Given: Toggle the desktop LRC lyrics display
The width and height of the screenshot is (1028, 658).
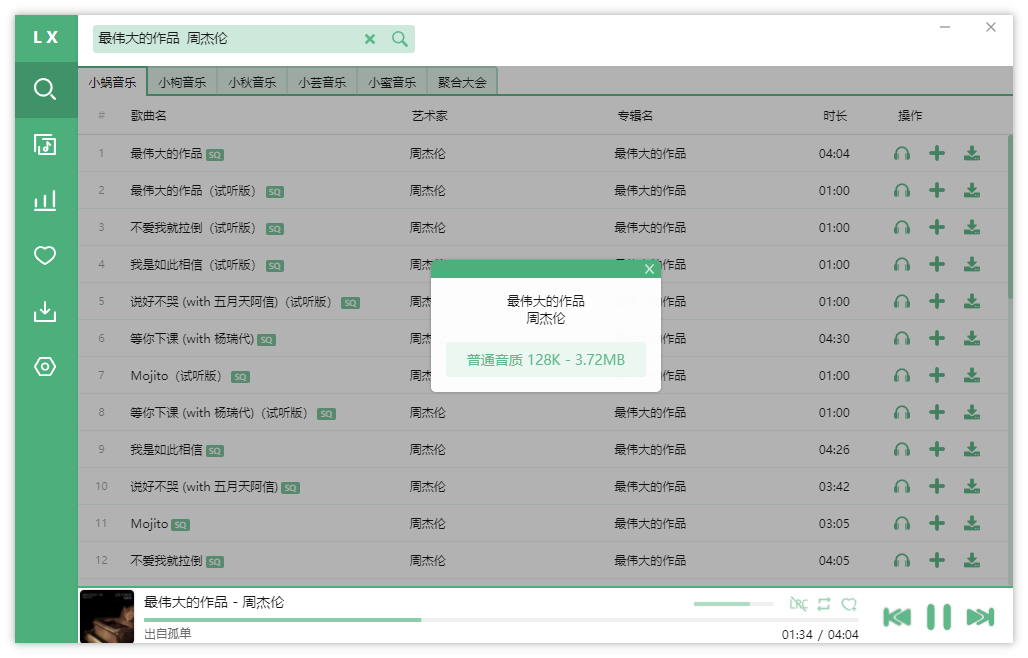Looking at the screenshot, I should click(x=797, y=604).
